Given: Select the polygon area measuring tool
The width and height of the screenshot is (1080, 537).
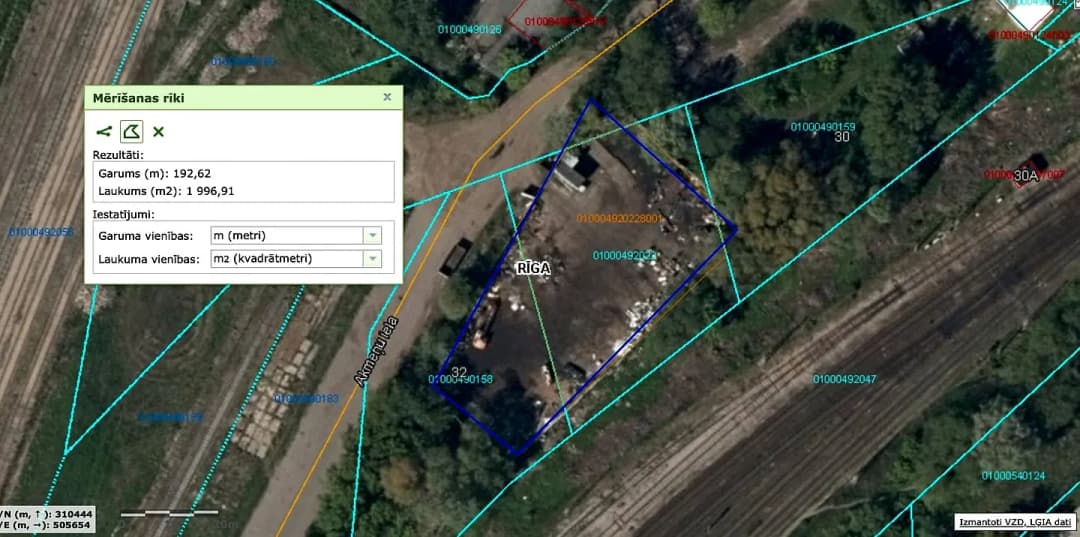Looking at the screenshot, I should (132, 131).
